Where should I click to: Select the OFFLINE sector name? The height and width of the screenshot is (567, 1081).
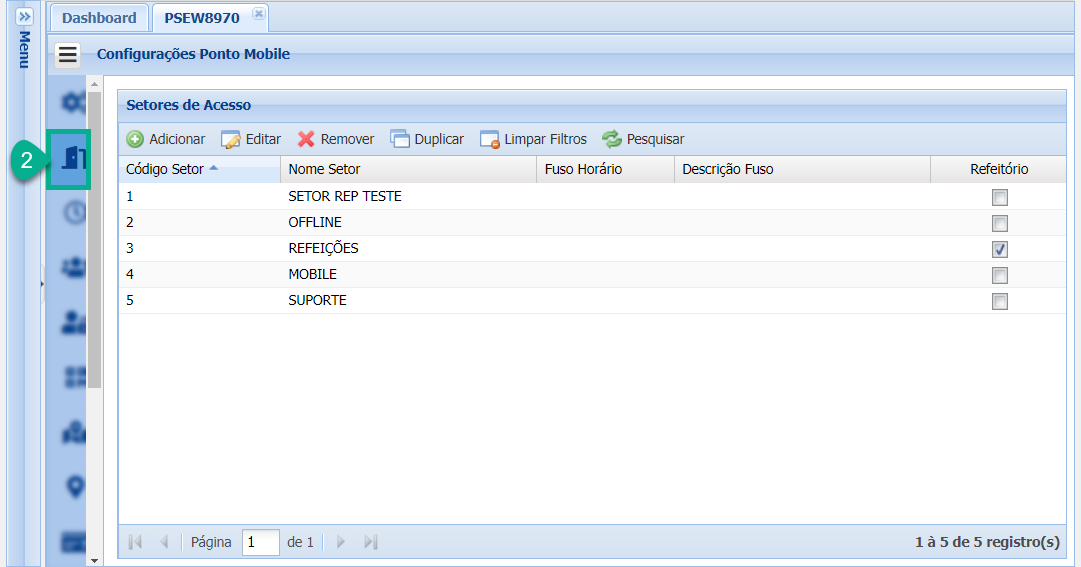tap(315, 223)
